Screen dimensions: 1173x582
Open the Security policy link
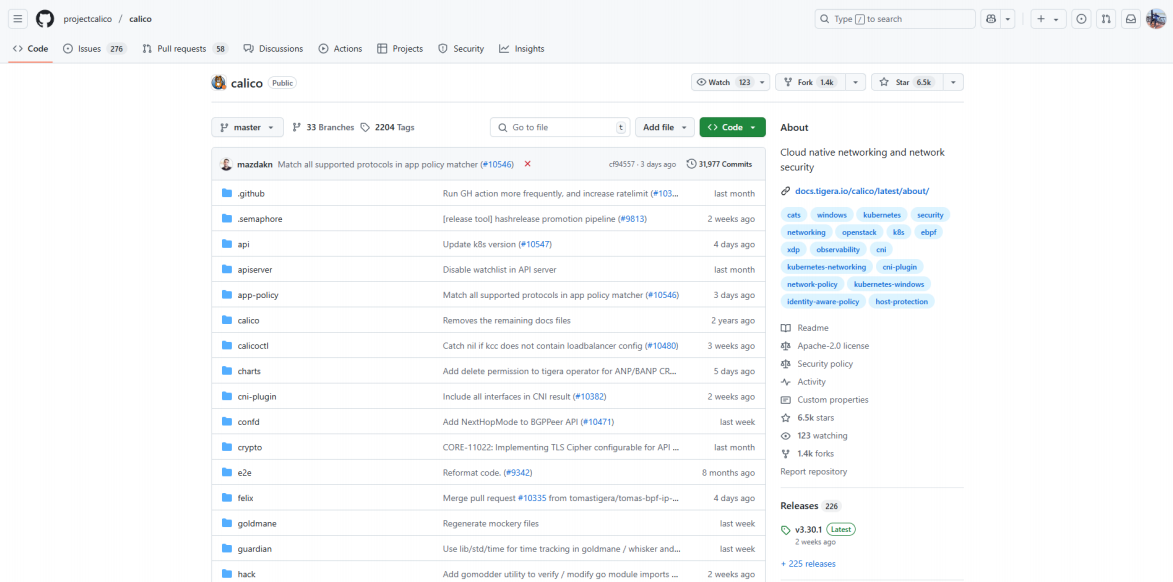coord(824,364)
